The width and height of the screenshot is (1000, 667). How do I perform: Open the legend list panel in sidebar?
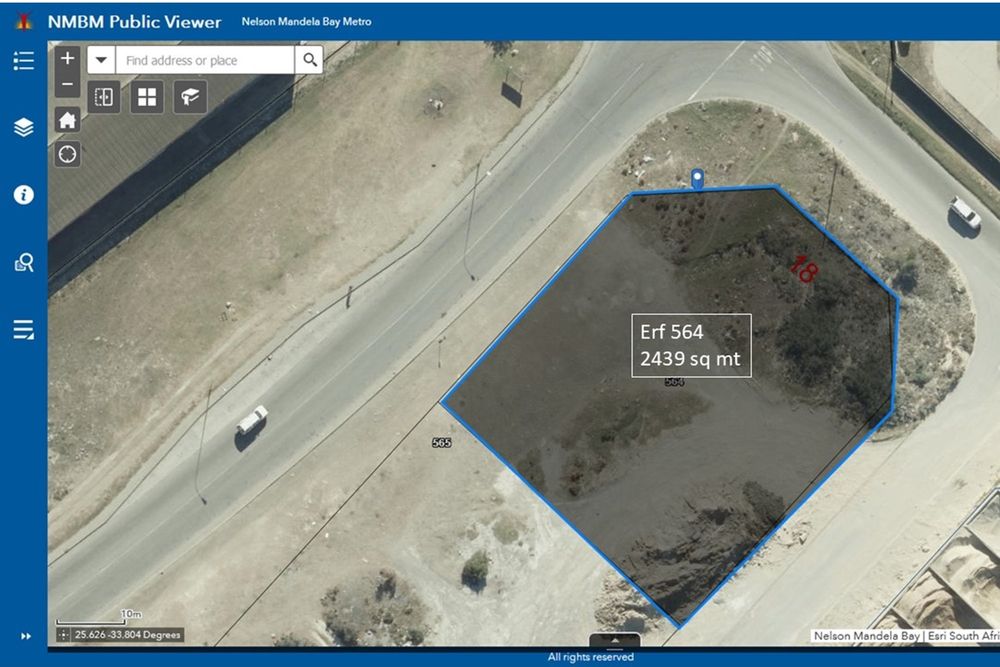tap(23, 61)
